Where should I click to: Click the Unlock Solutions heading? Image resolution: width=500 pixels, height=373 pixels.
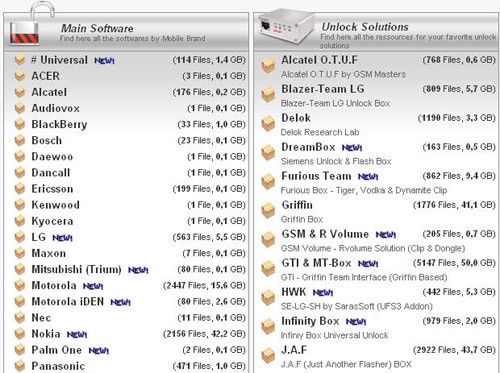[365, 27]
